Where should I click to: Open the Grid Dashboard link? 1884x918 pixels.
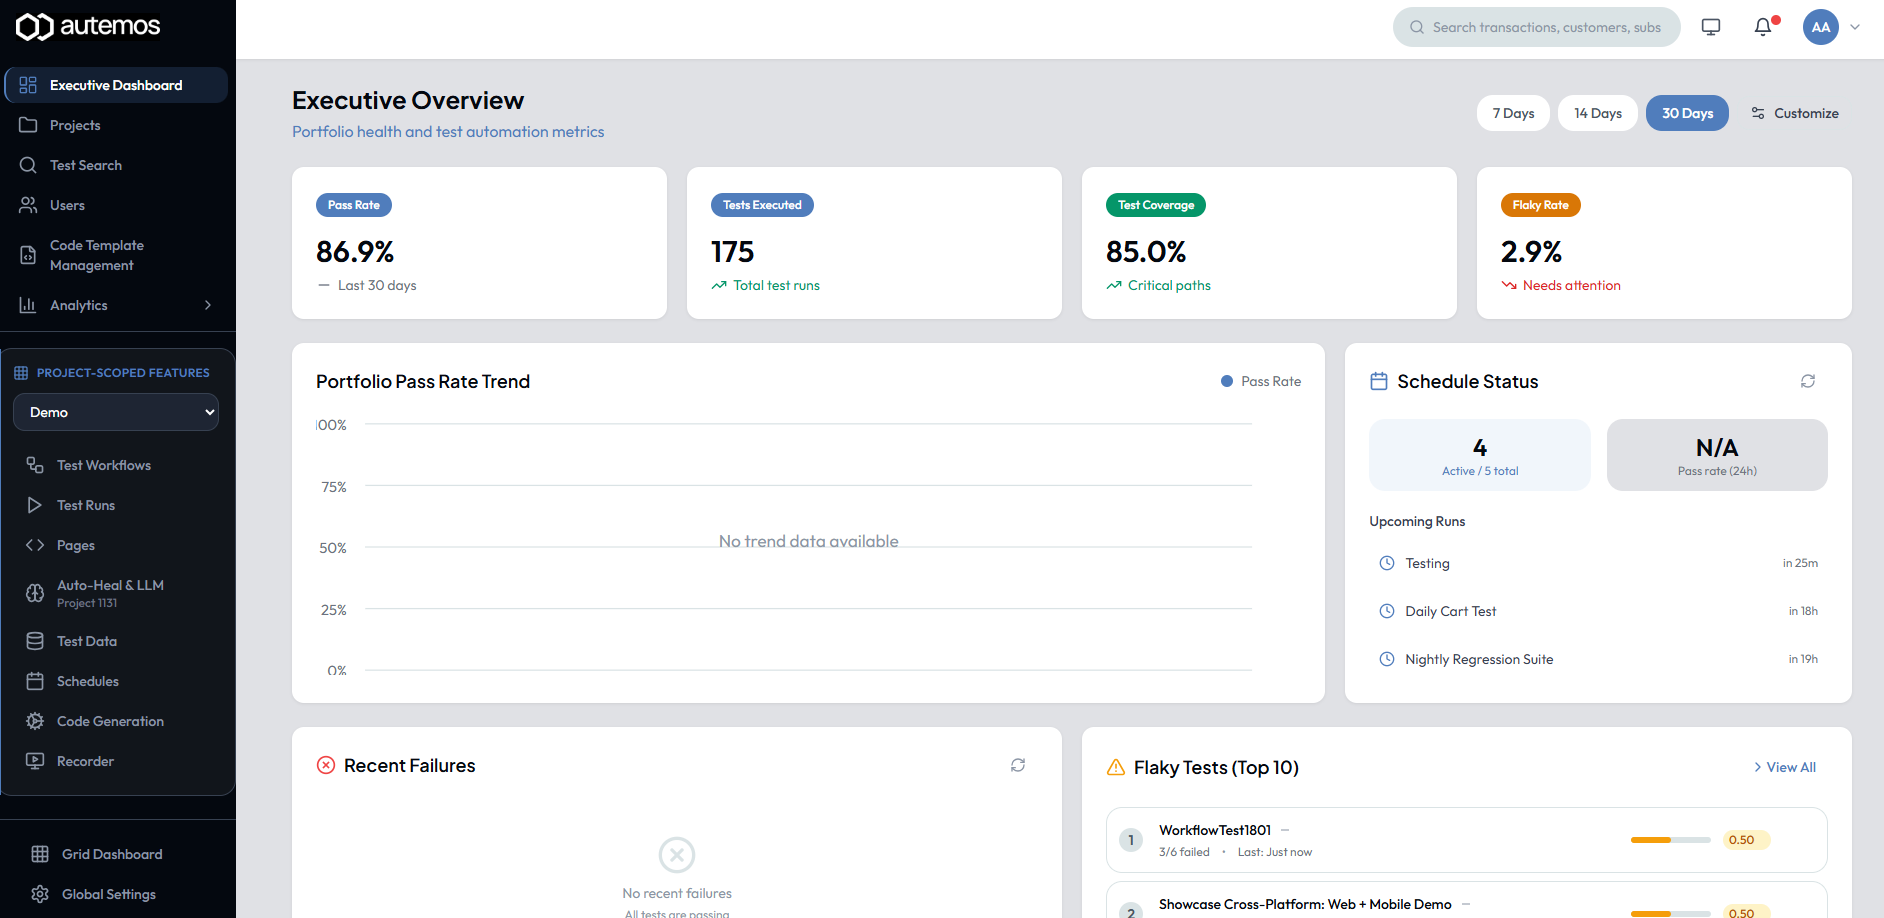click(x=116, y=854)
